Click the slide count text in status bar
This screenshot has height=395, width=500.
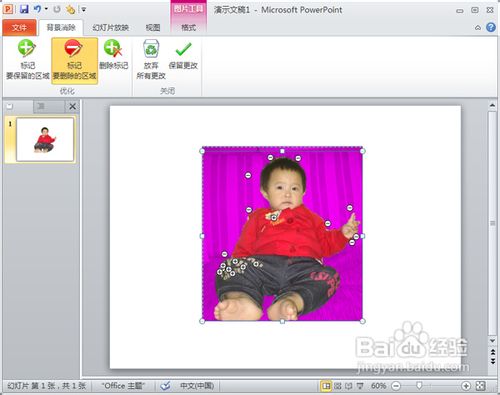click(46, 386)
